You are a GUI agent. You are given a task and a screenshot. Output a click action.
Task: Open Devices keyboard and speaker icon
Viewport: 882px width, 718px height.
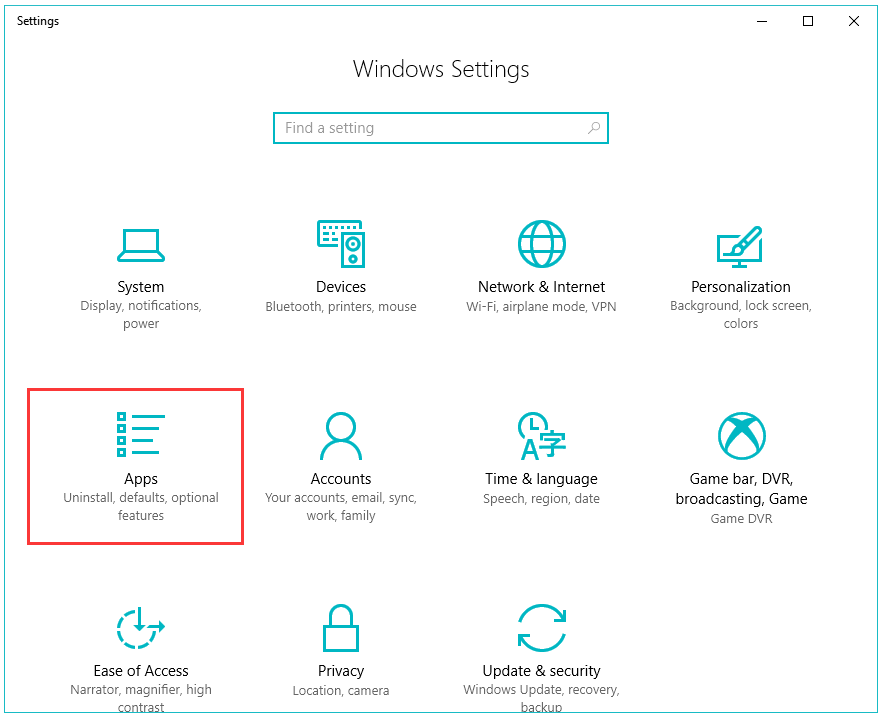coord(341,244)
